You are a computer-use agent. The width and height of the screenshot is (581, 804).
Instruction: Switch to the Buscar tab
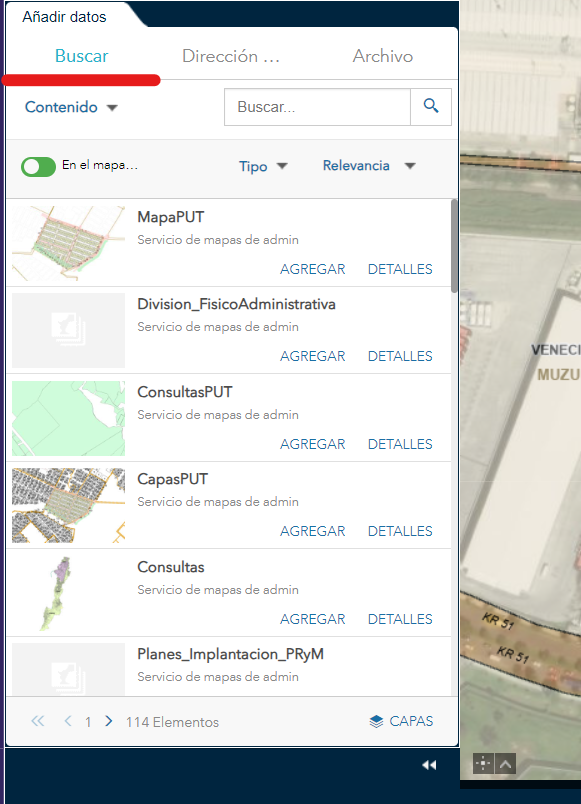[x=82, y=56]
